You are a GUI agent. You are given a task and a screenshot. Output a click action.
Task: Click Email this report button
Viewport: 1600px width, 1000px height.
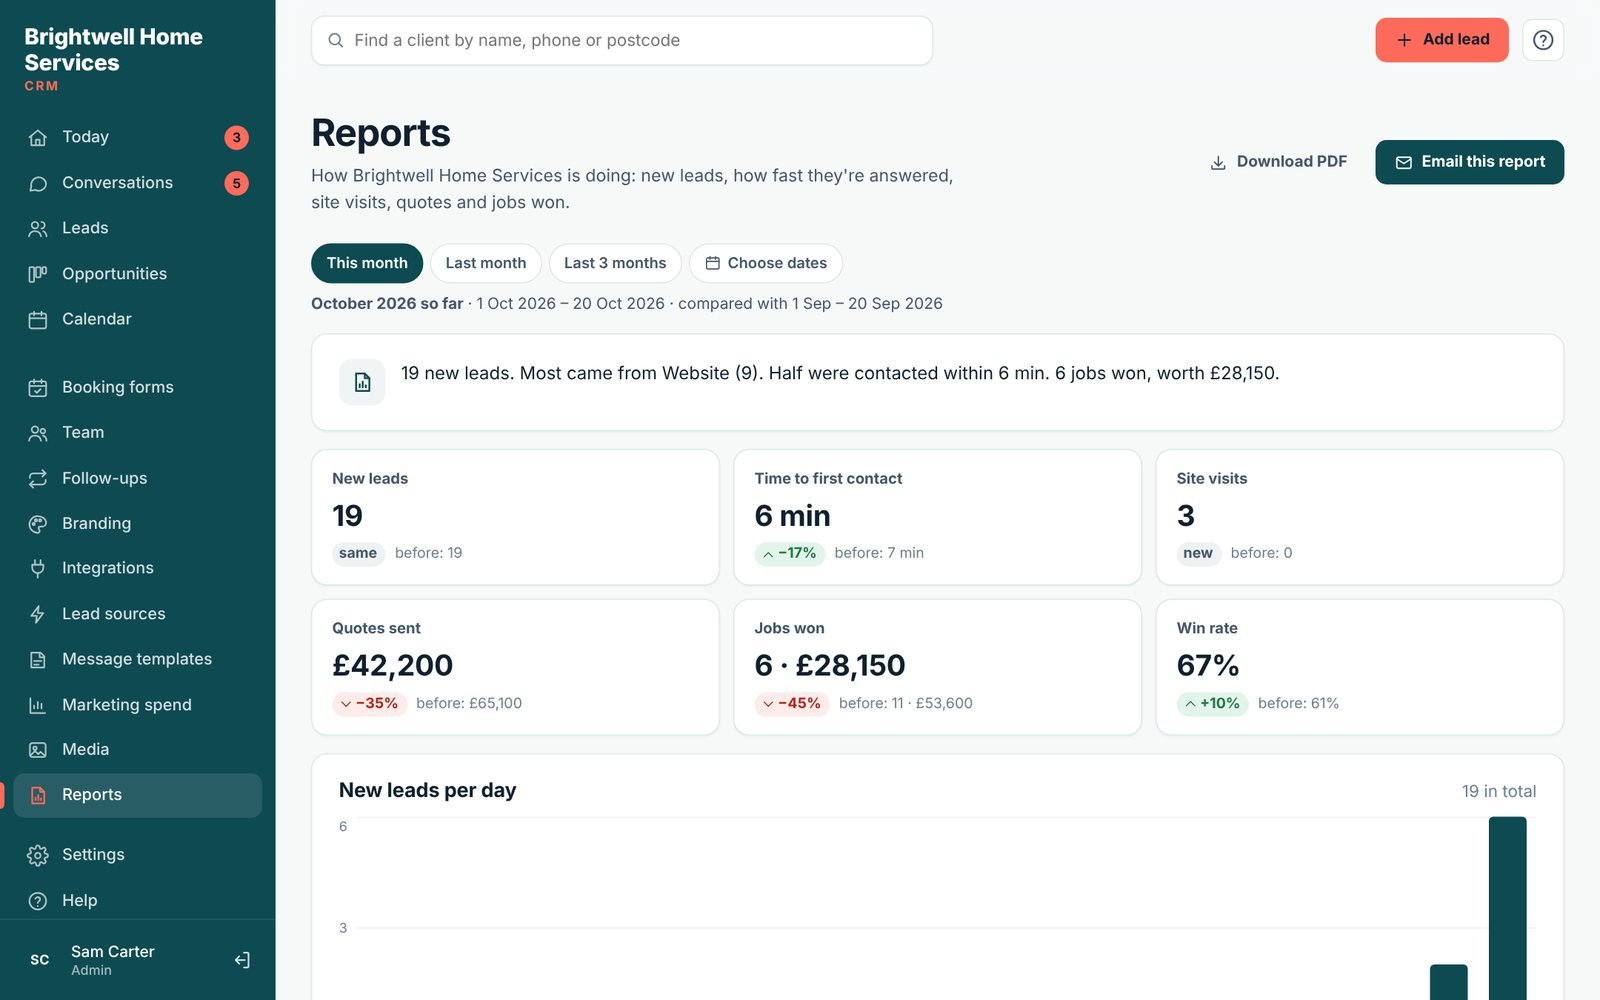click(x=1469, y=162)
